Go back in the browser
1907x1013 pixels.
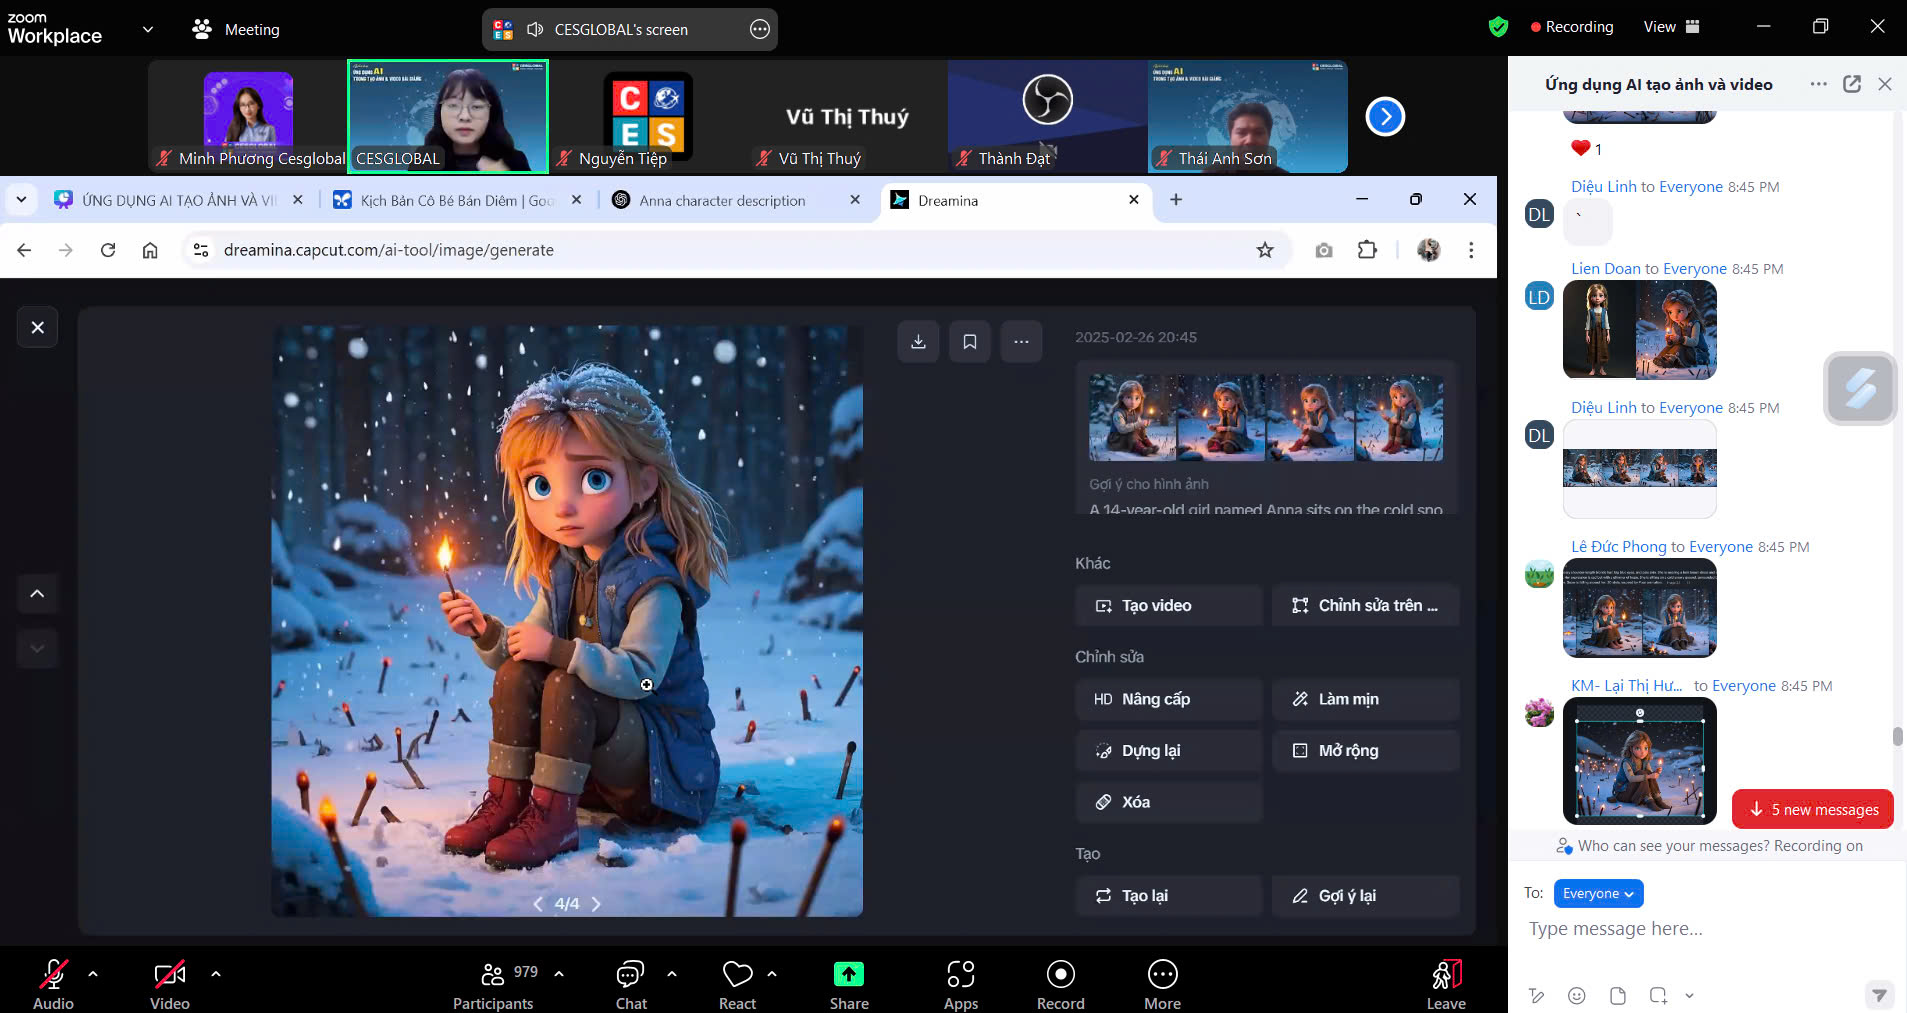click(x=24, y=250)
